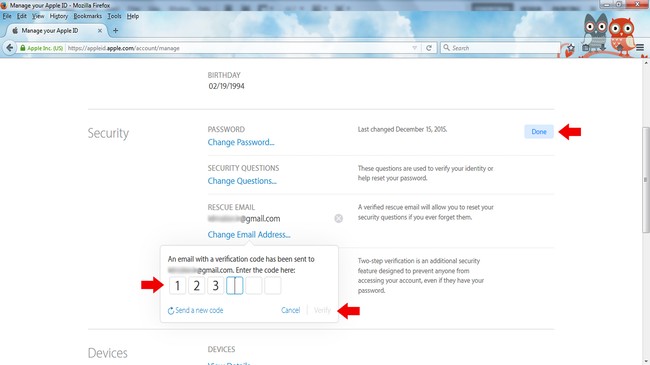The image size is (650, 365).
Task: Click Send a new code
Action: [x=195, y=310]
